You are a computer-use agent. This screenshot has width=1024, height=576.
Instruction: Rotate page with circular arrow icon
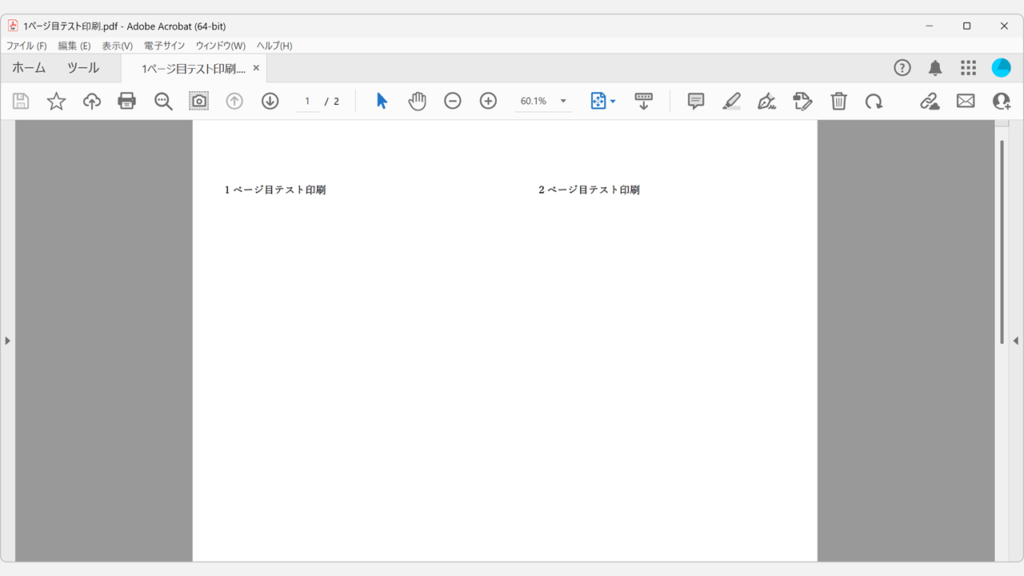[x=874, y=101]
